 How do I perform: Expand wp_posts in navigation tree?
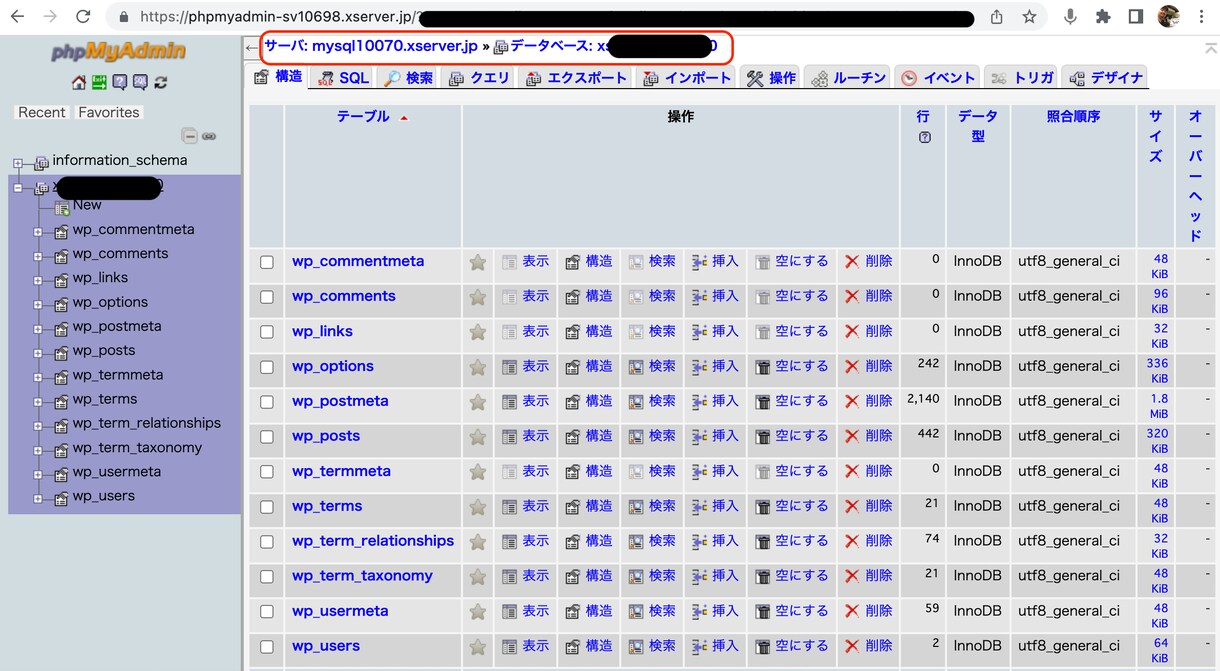point(38,353)
